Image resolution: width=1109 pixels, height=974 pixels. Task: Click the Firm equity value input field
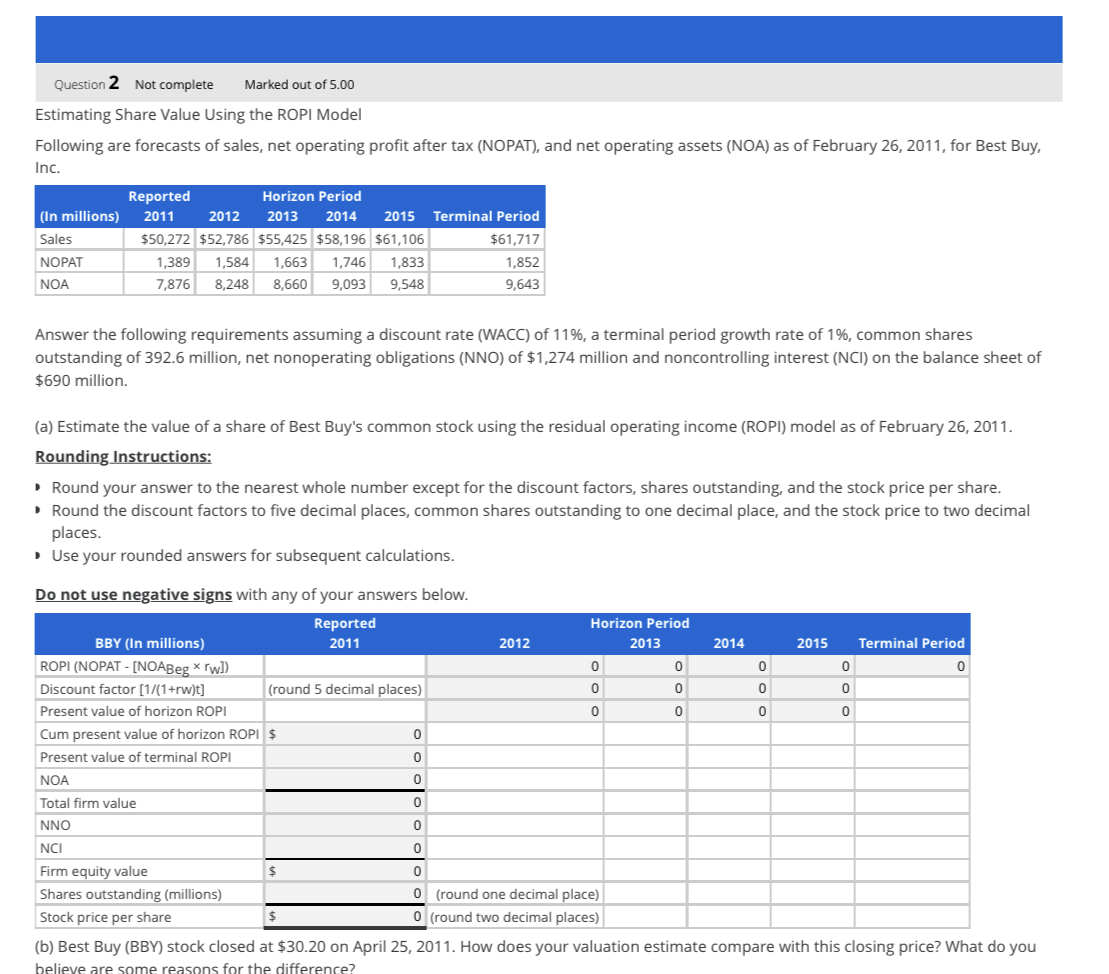[345, 870]
